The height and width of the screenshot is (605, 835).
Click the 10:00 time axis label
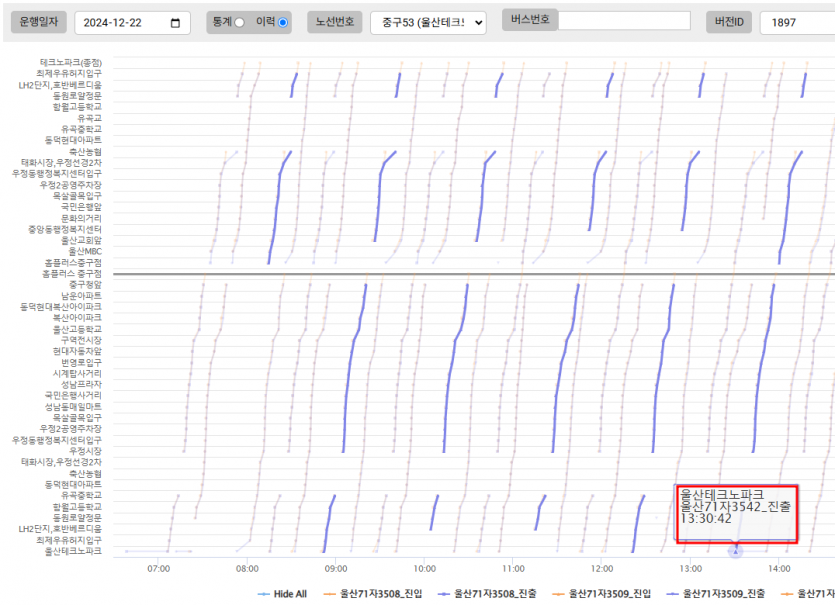424,567
